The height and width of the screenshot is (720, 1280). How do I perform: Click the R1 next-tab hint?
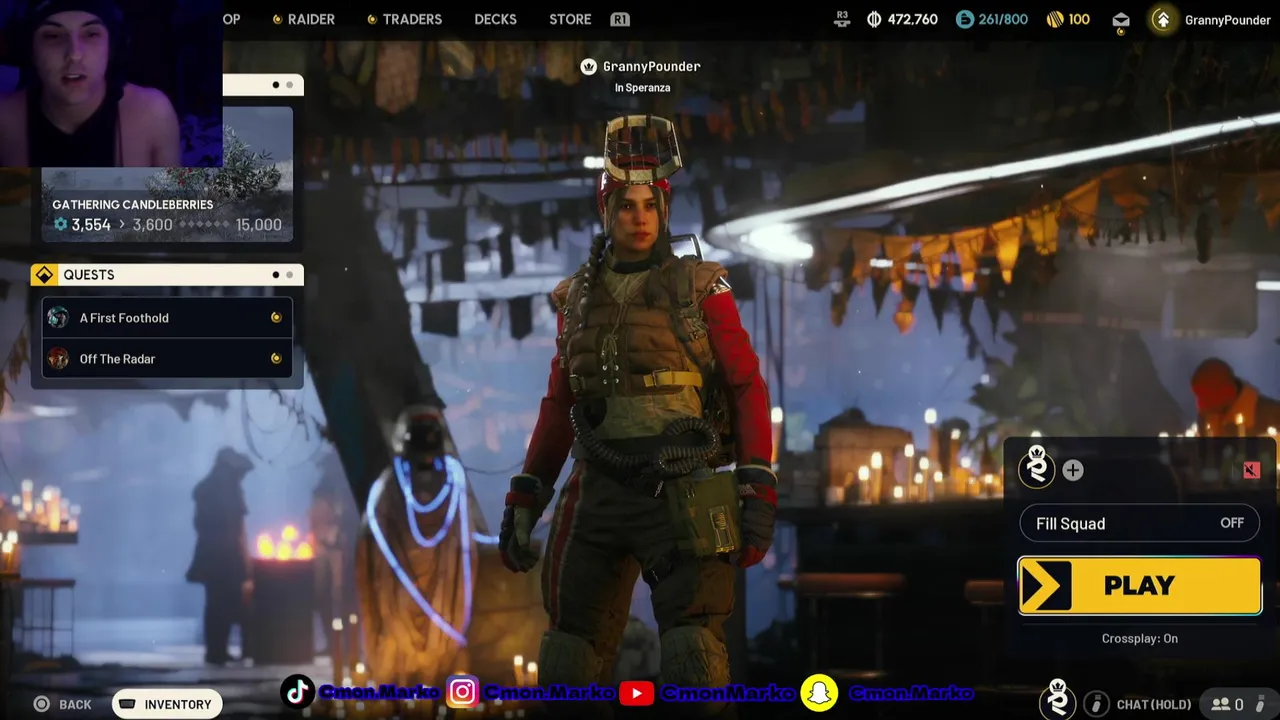click(x=619, y=19)
